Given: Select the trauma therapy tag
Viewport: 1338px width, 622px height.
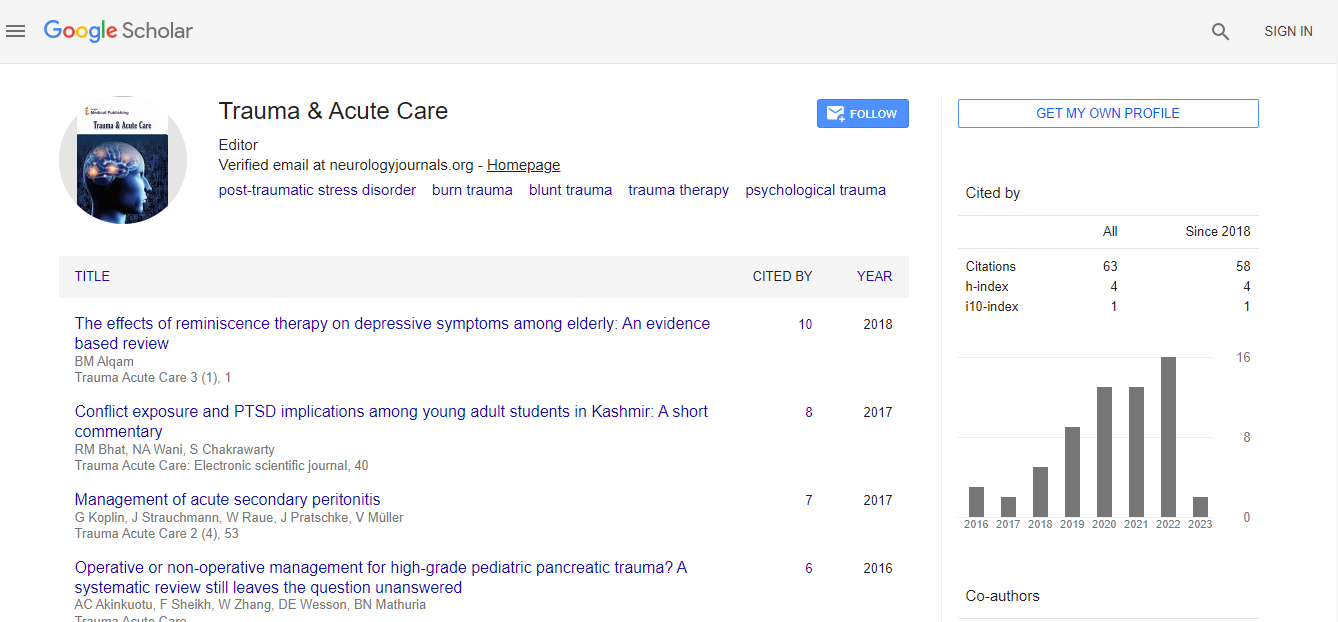Looking at the screenshot, I should click(x=678, y=190).
